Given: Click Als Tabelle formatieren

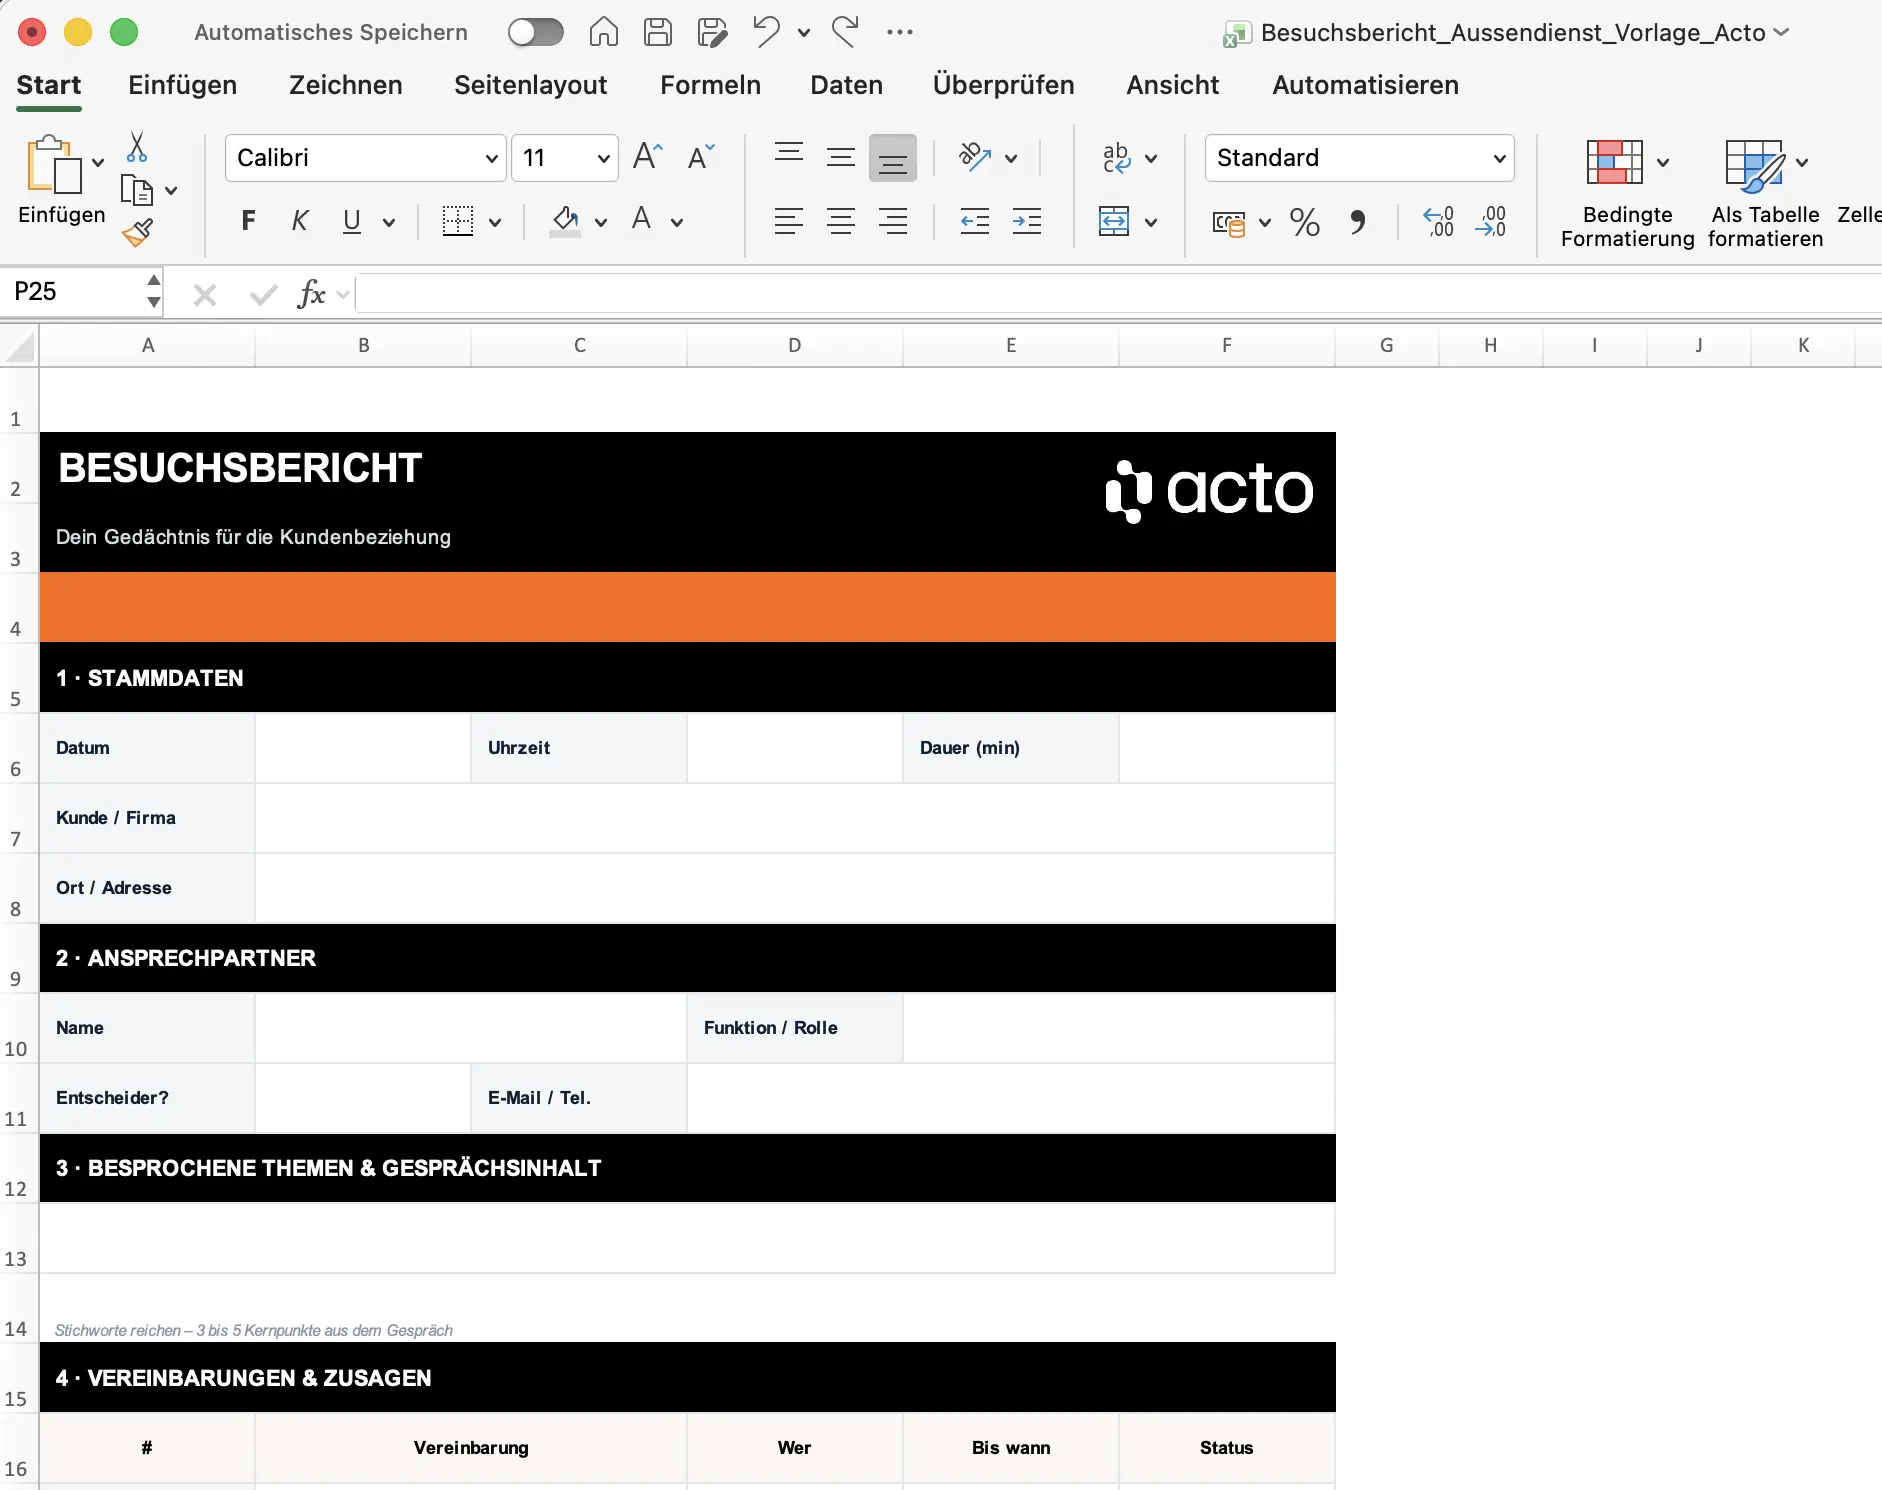Looking at the screenshot, I should pos(1763,190).
